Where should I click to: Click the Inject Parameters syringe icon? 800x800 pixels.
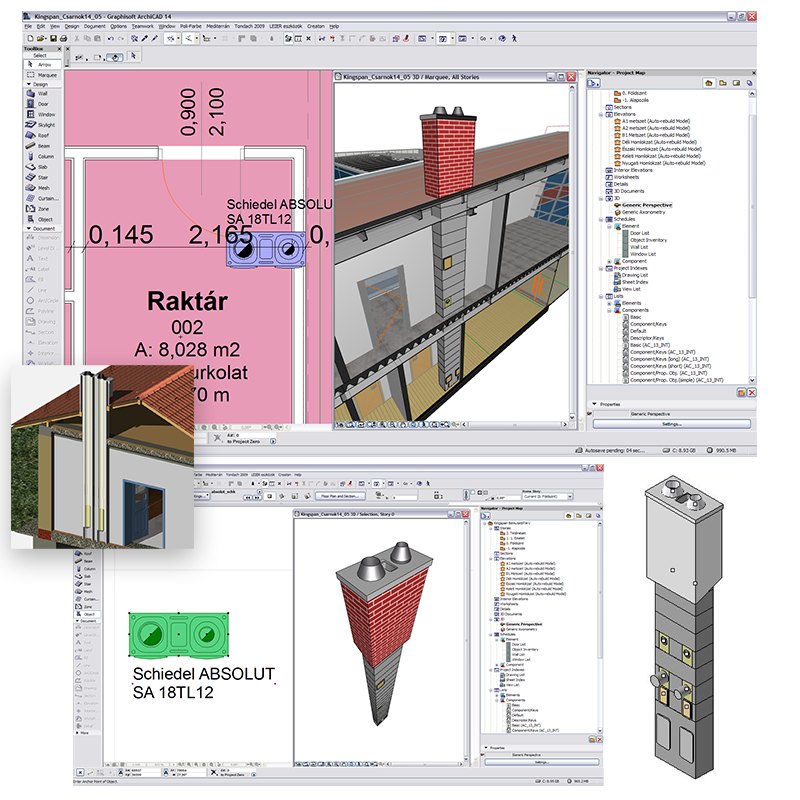click(x=155, y=39)
